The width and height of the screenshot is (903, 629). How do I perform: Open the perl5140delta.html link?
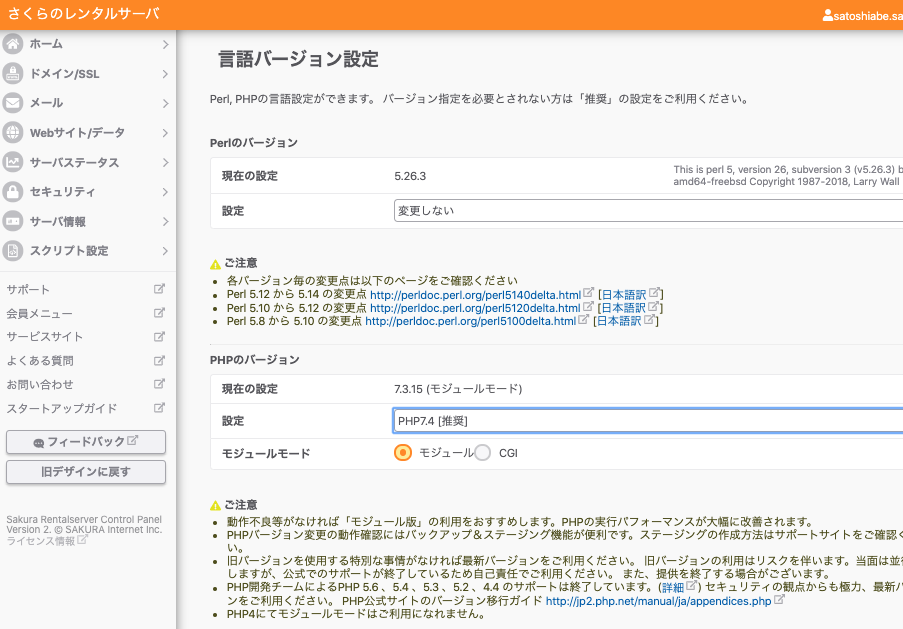[475, 295]
